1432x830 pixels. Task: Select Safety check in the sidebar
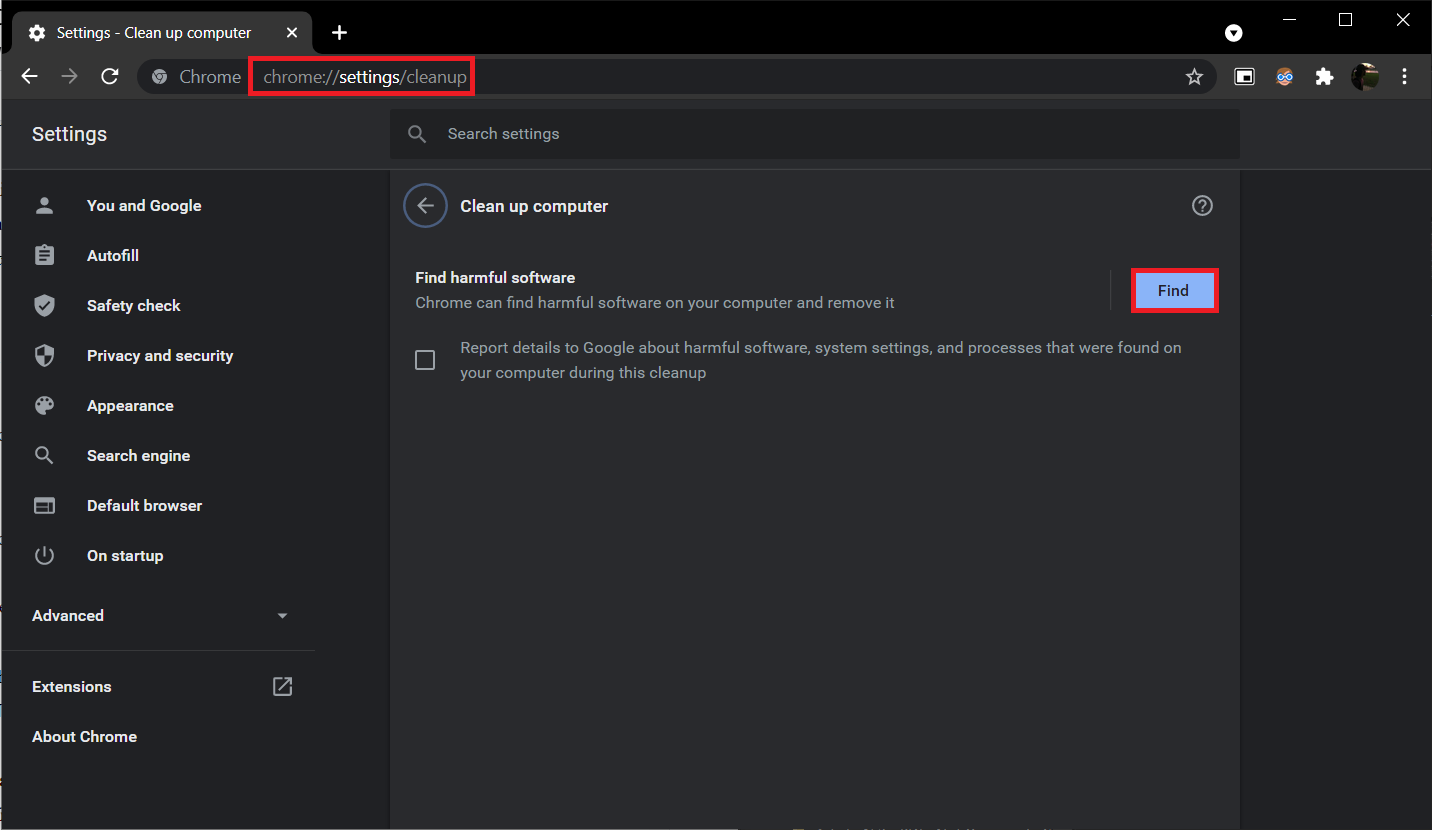click(133, 306)
